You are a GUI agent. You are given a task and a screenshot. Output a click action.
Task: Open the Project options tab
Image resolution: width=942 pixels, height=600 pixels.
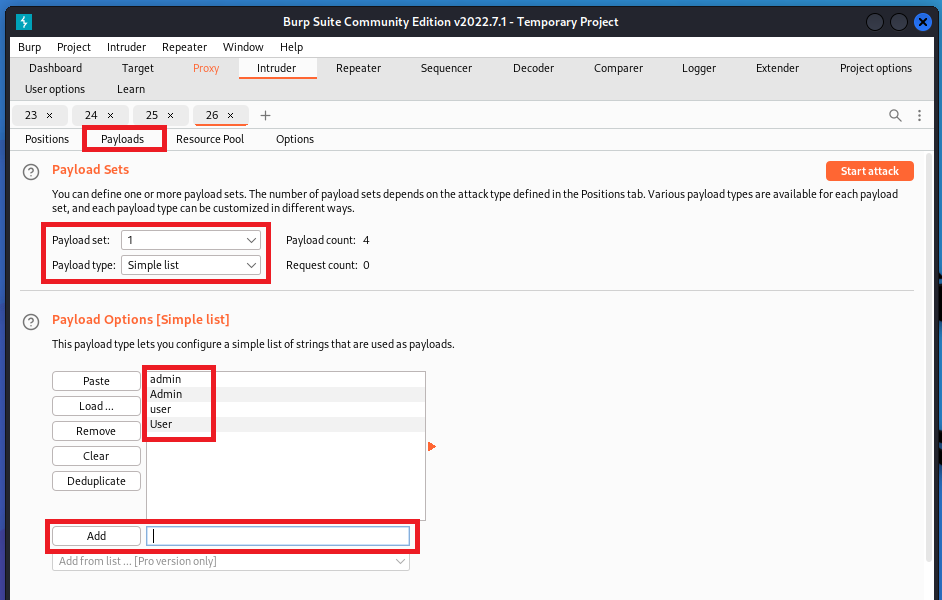(876, 68)
